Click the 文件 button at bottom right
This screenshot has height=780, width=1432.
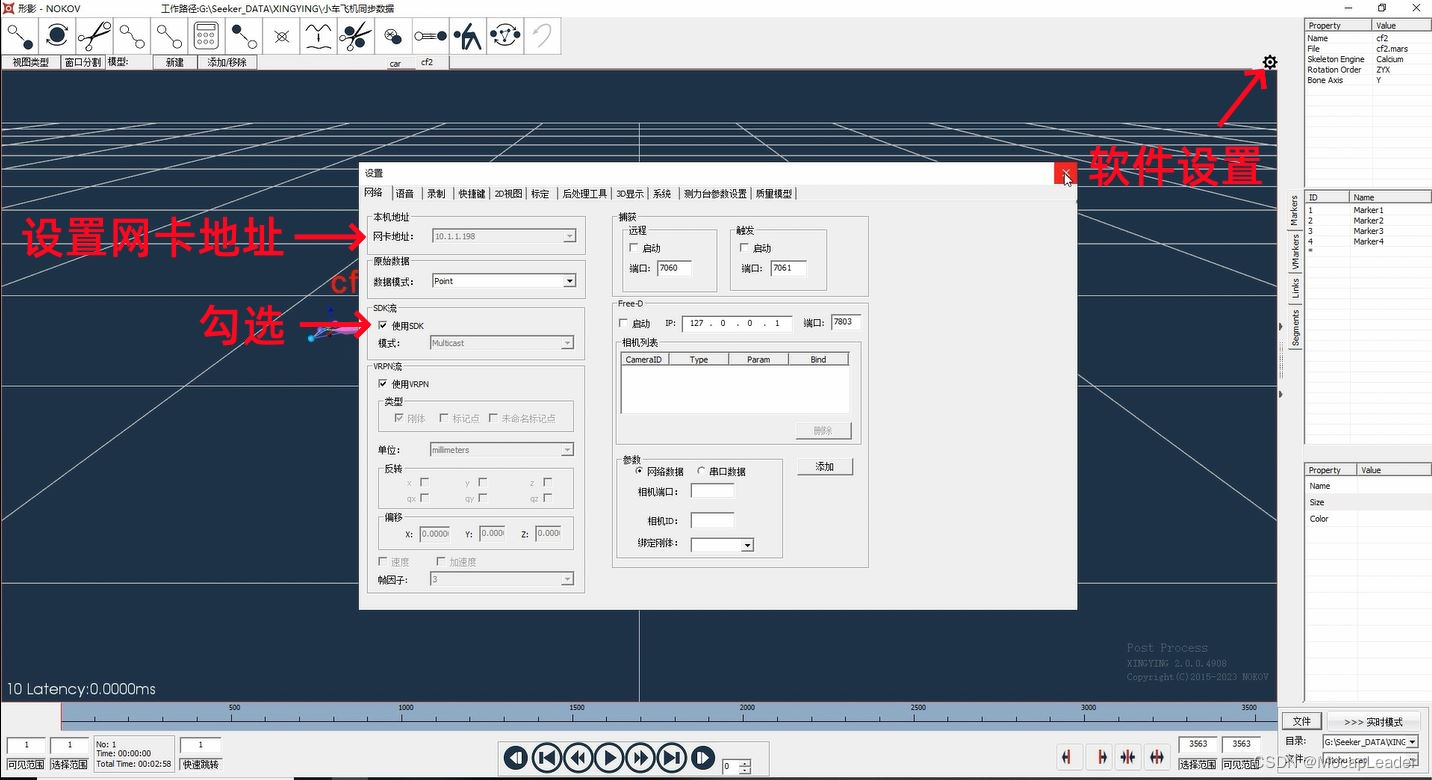[x=1301, y=721]
